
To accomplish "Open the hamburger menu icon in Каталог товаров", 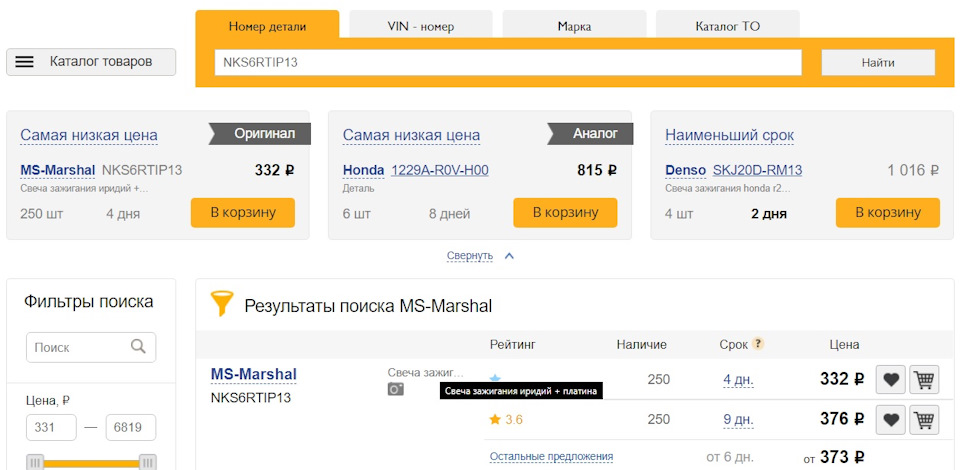I will (24, 62).
